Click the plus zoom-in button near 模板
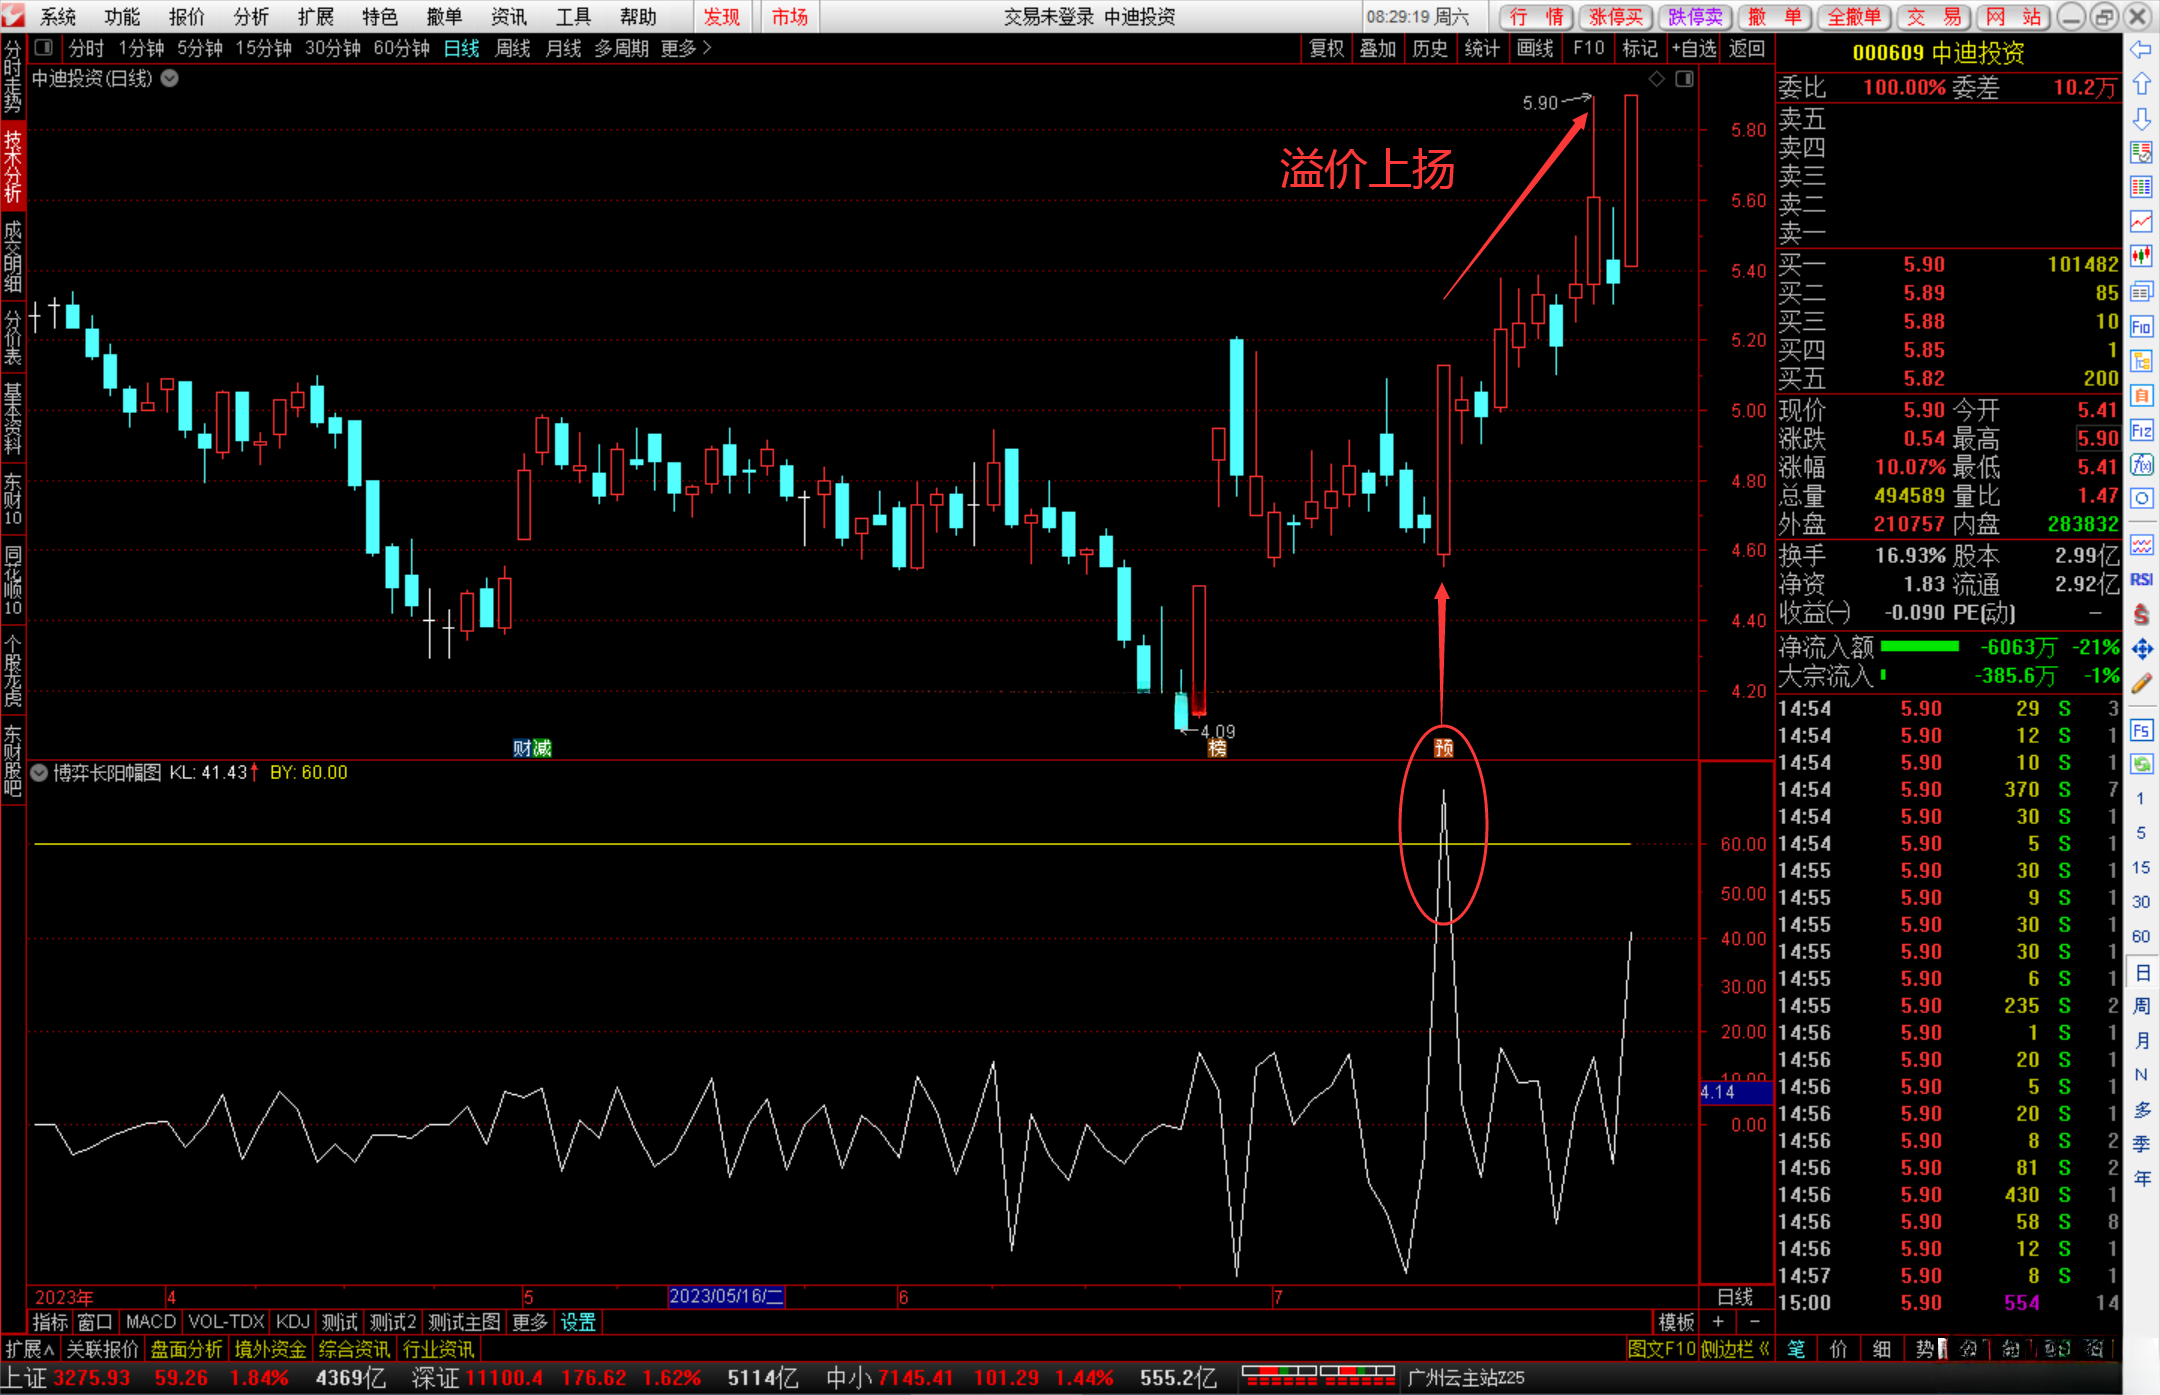The width and height of the screenshot is (2160, 1395). (x=1718, y=1322)
